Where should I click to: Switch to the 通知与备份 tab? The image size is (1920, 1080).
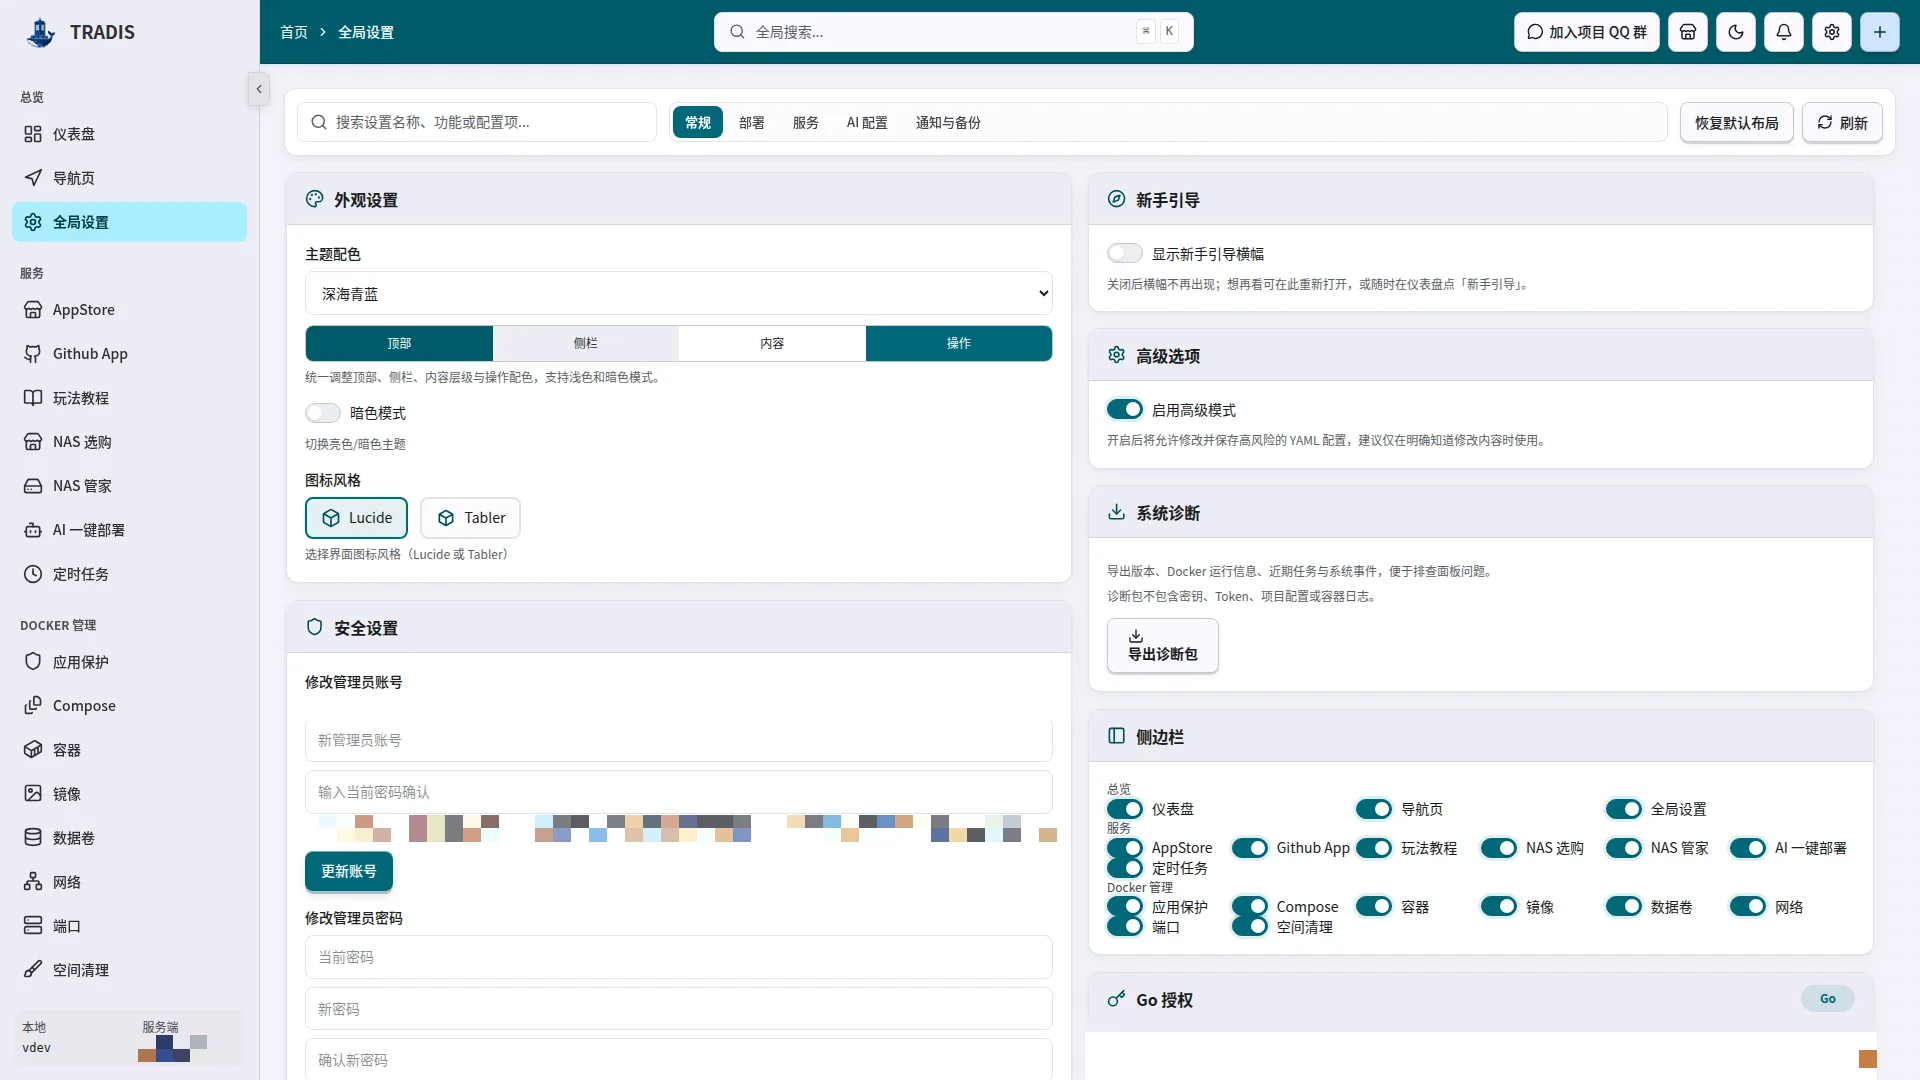click(x=948, y=122)
